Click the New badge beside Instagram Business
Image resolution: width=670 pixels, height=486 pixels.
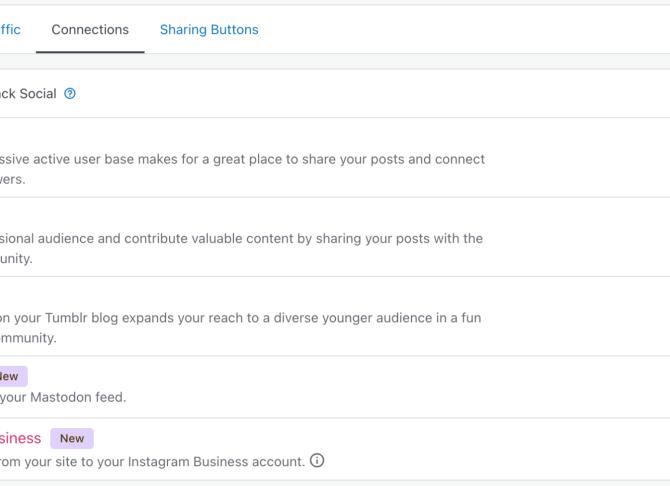pos(71,438)
